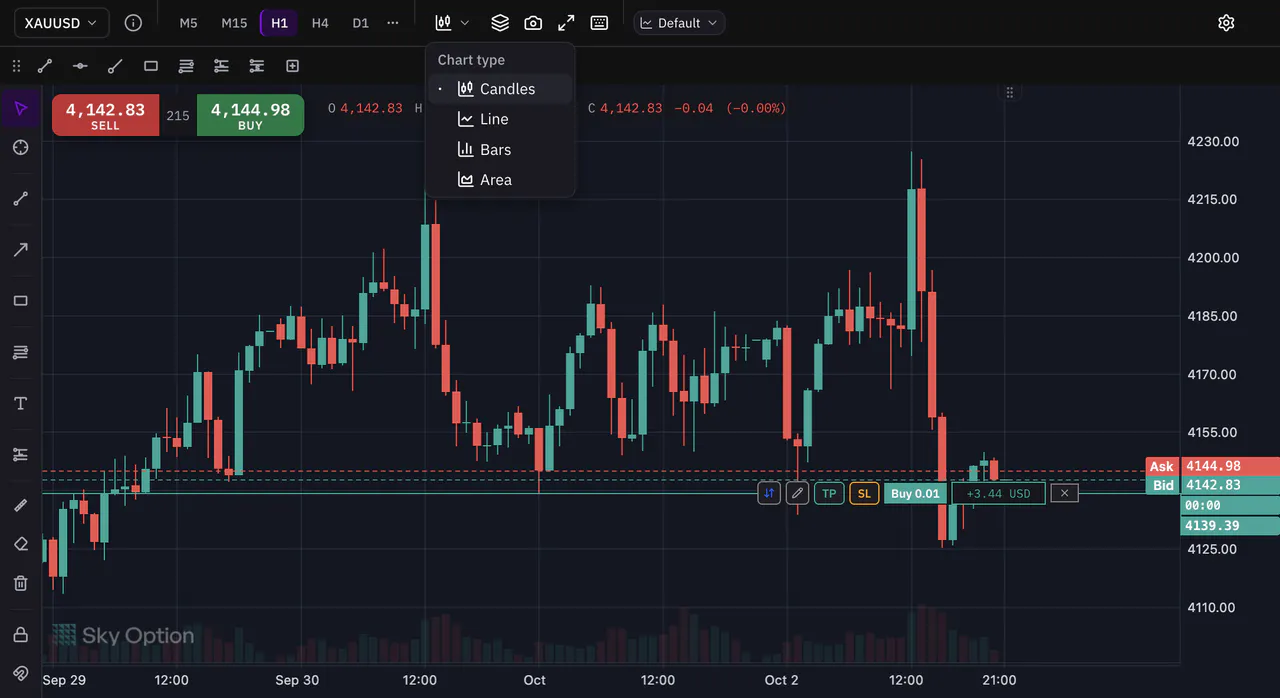
Task: Select horizontal line tool in top bar
Action: click(x=80, y=66)
